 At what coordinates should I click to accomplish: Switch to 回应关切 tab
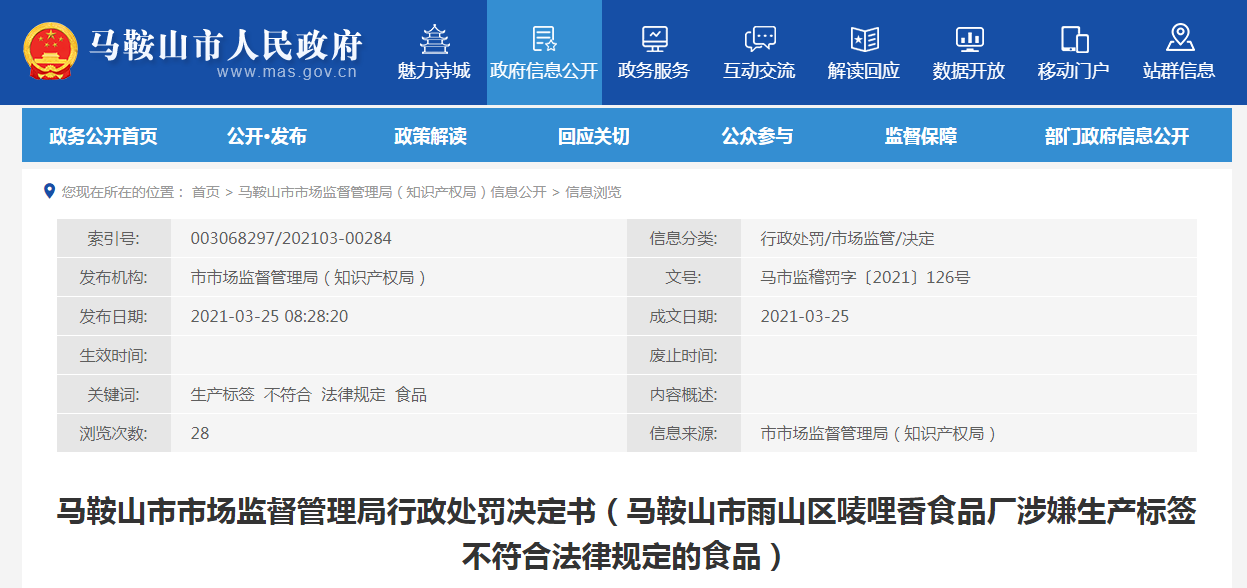[x=594, y=137]
